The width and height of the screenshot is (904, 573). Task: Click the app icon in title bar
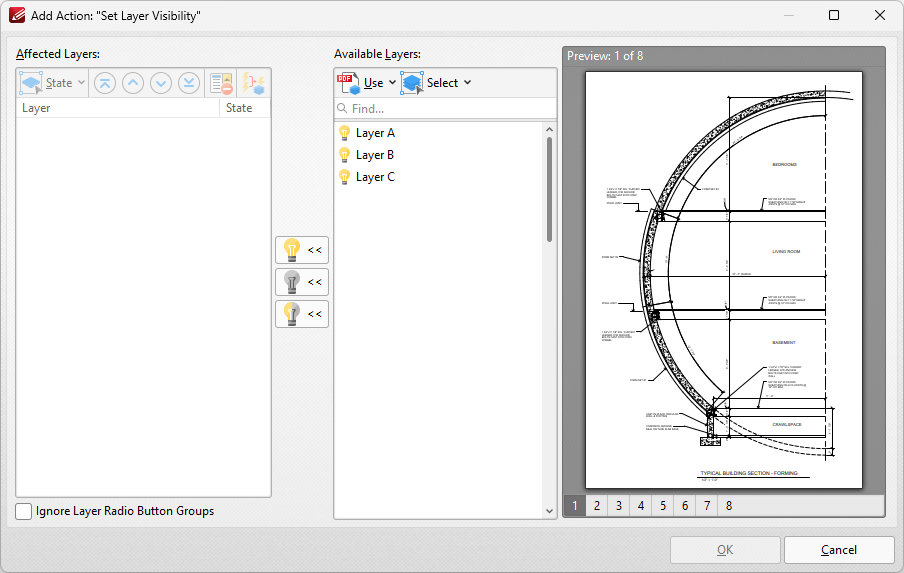(17, 16)
